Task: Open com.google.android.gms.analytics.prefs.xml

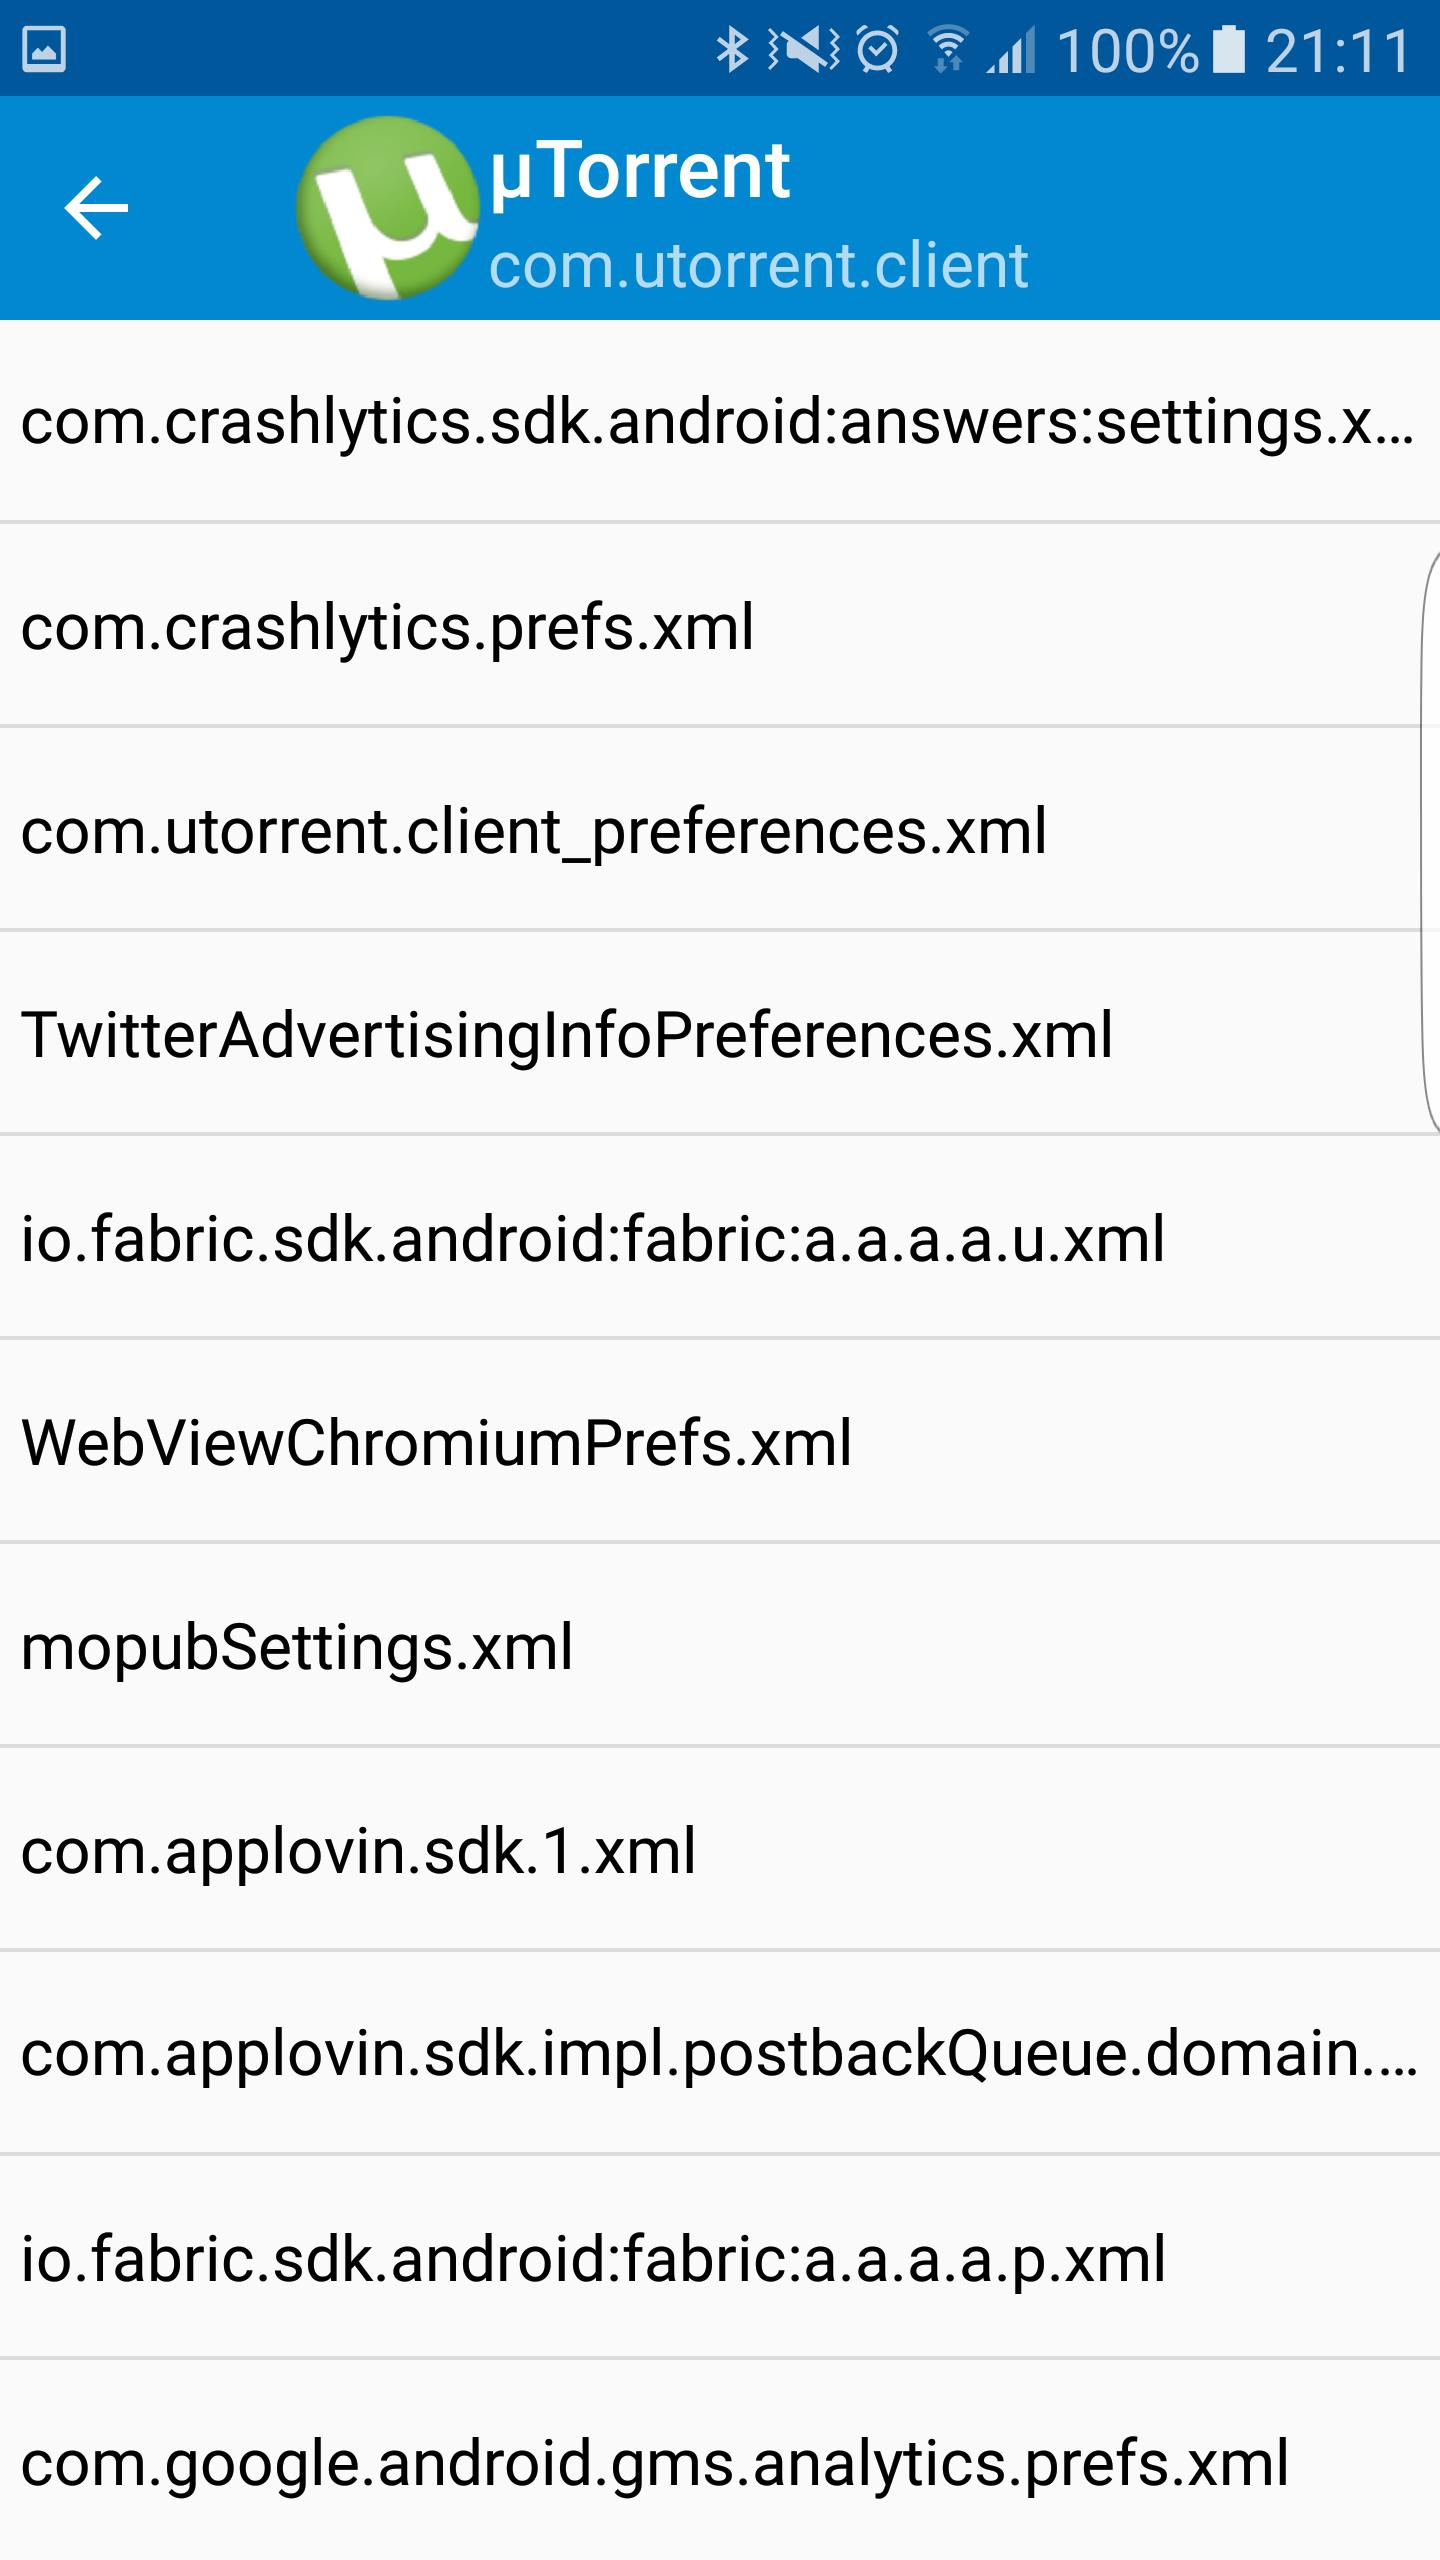Action: pyautogui.click(x=720, y=2460)
